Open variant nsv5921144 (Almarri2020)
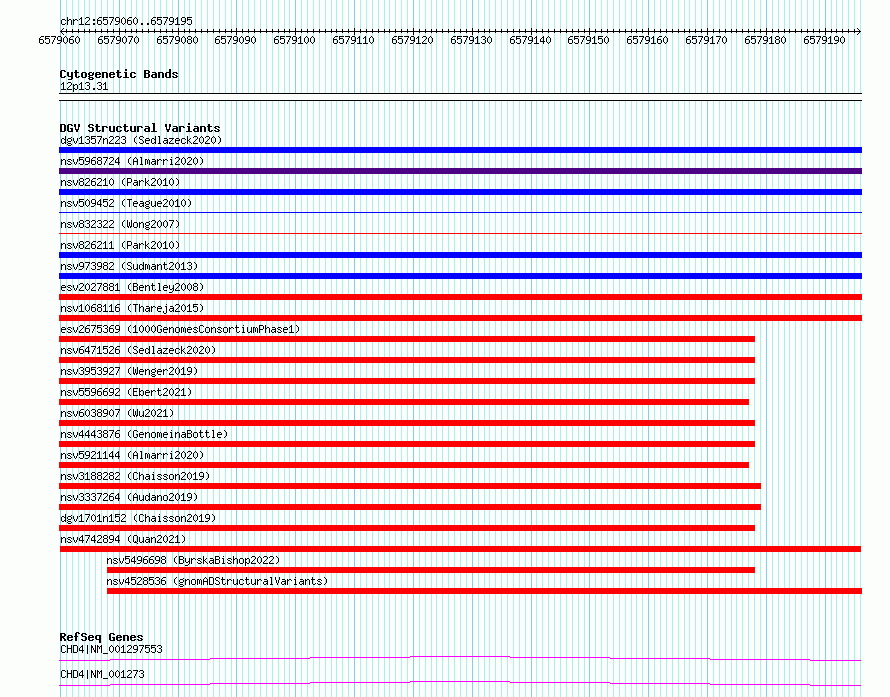Screen dimensions: 890x697 pos(132,455)
